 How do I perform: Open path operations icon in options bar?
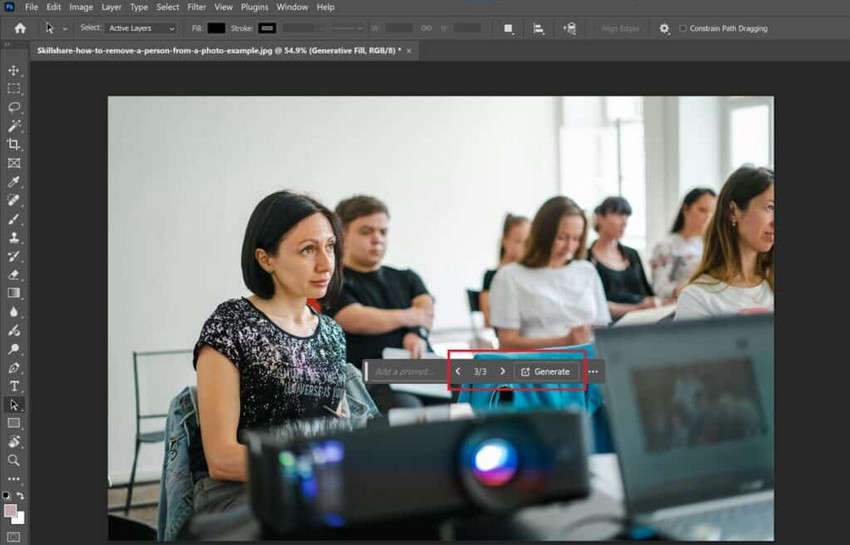pos(508,28)
